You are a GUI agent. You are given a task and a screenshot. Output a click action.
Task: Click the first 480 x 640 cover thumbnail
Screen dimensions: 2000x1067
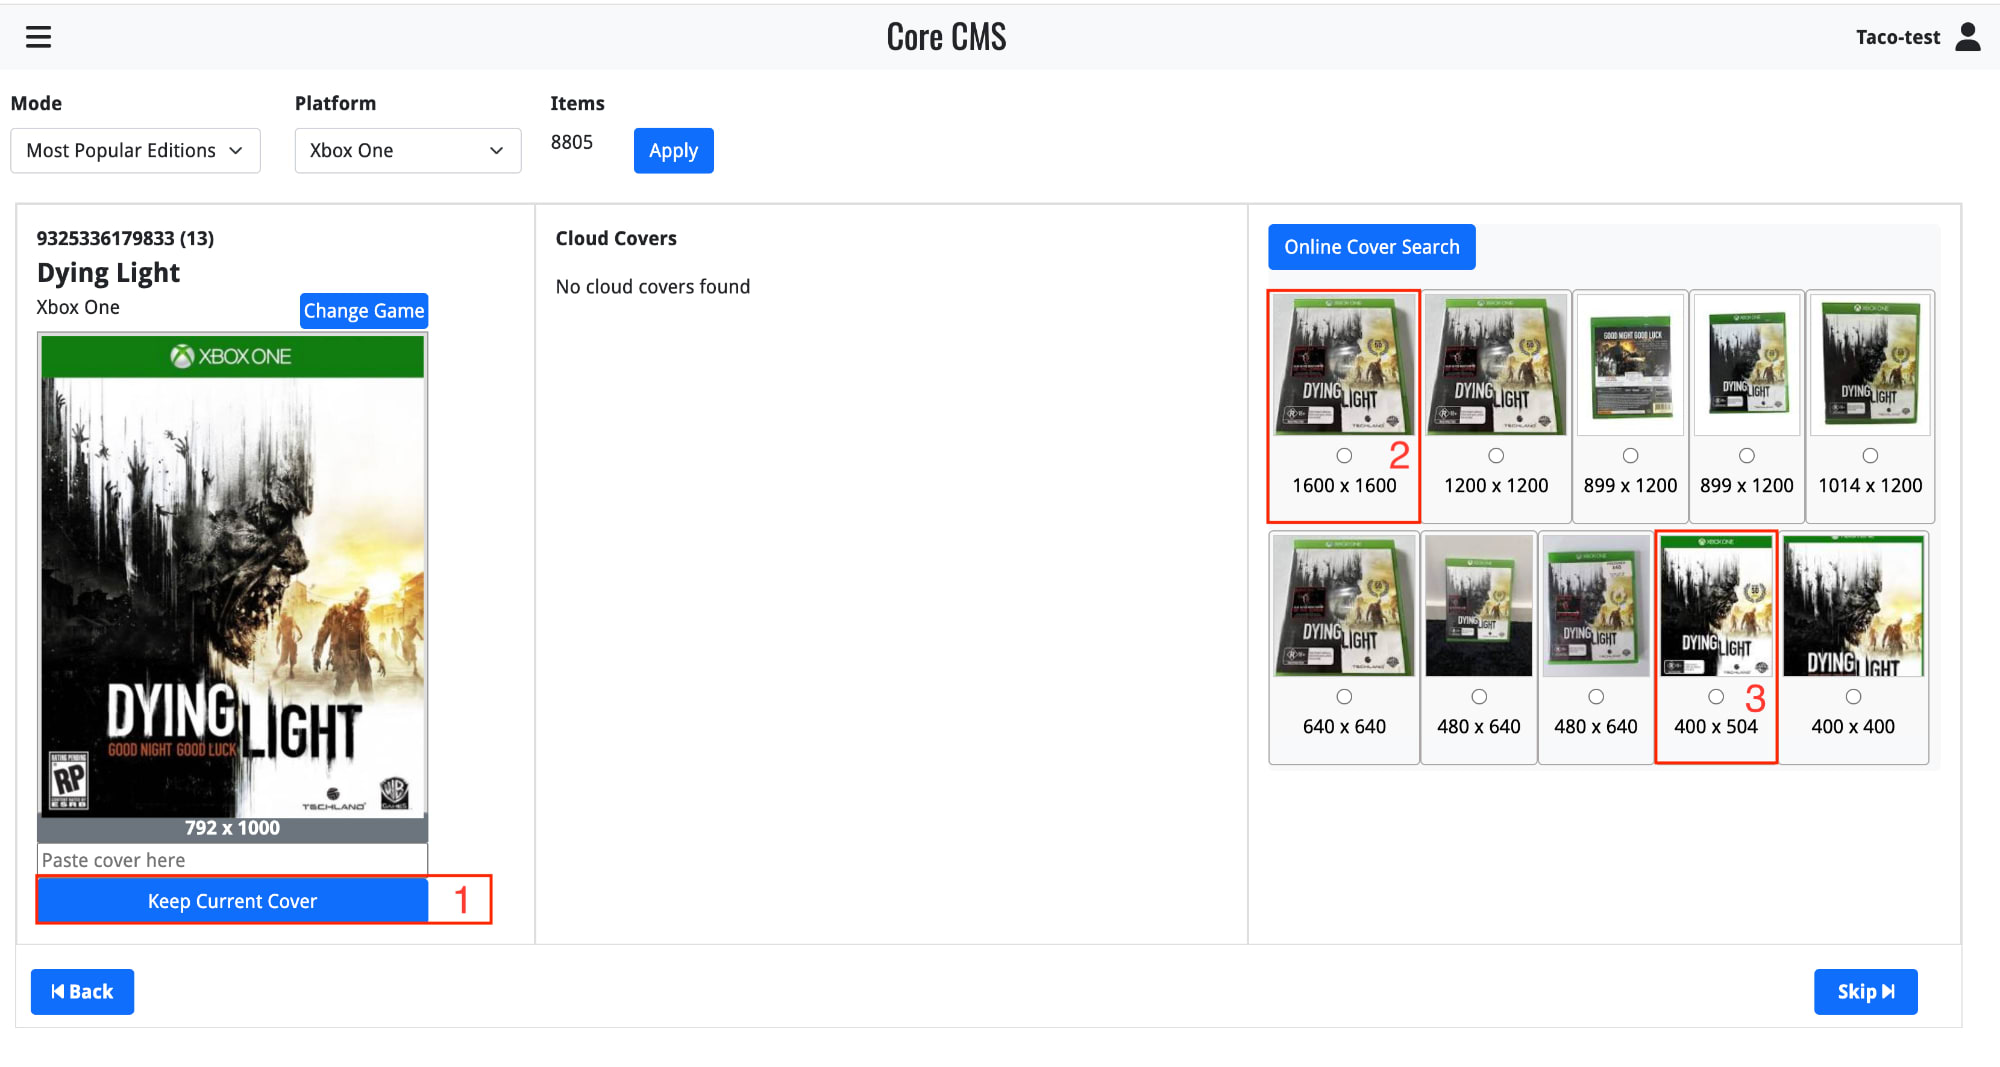click(x=1479, y=606)
